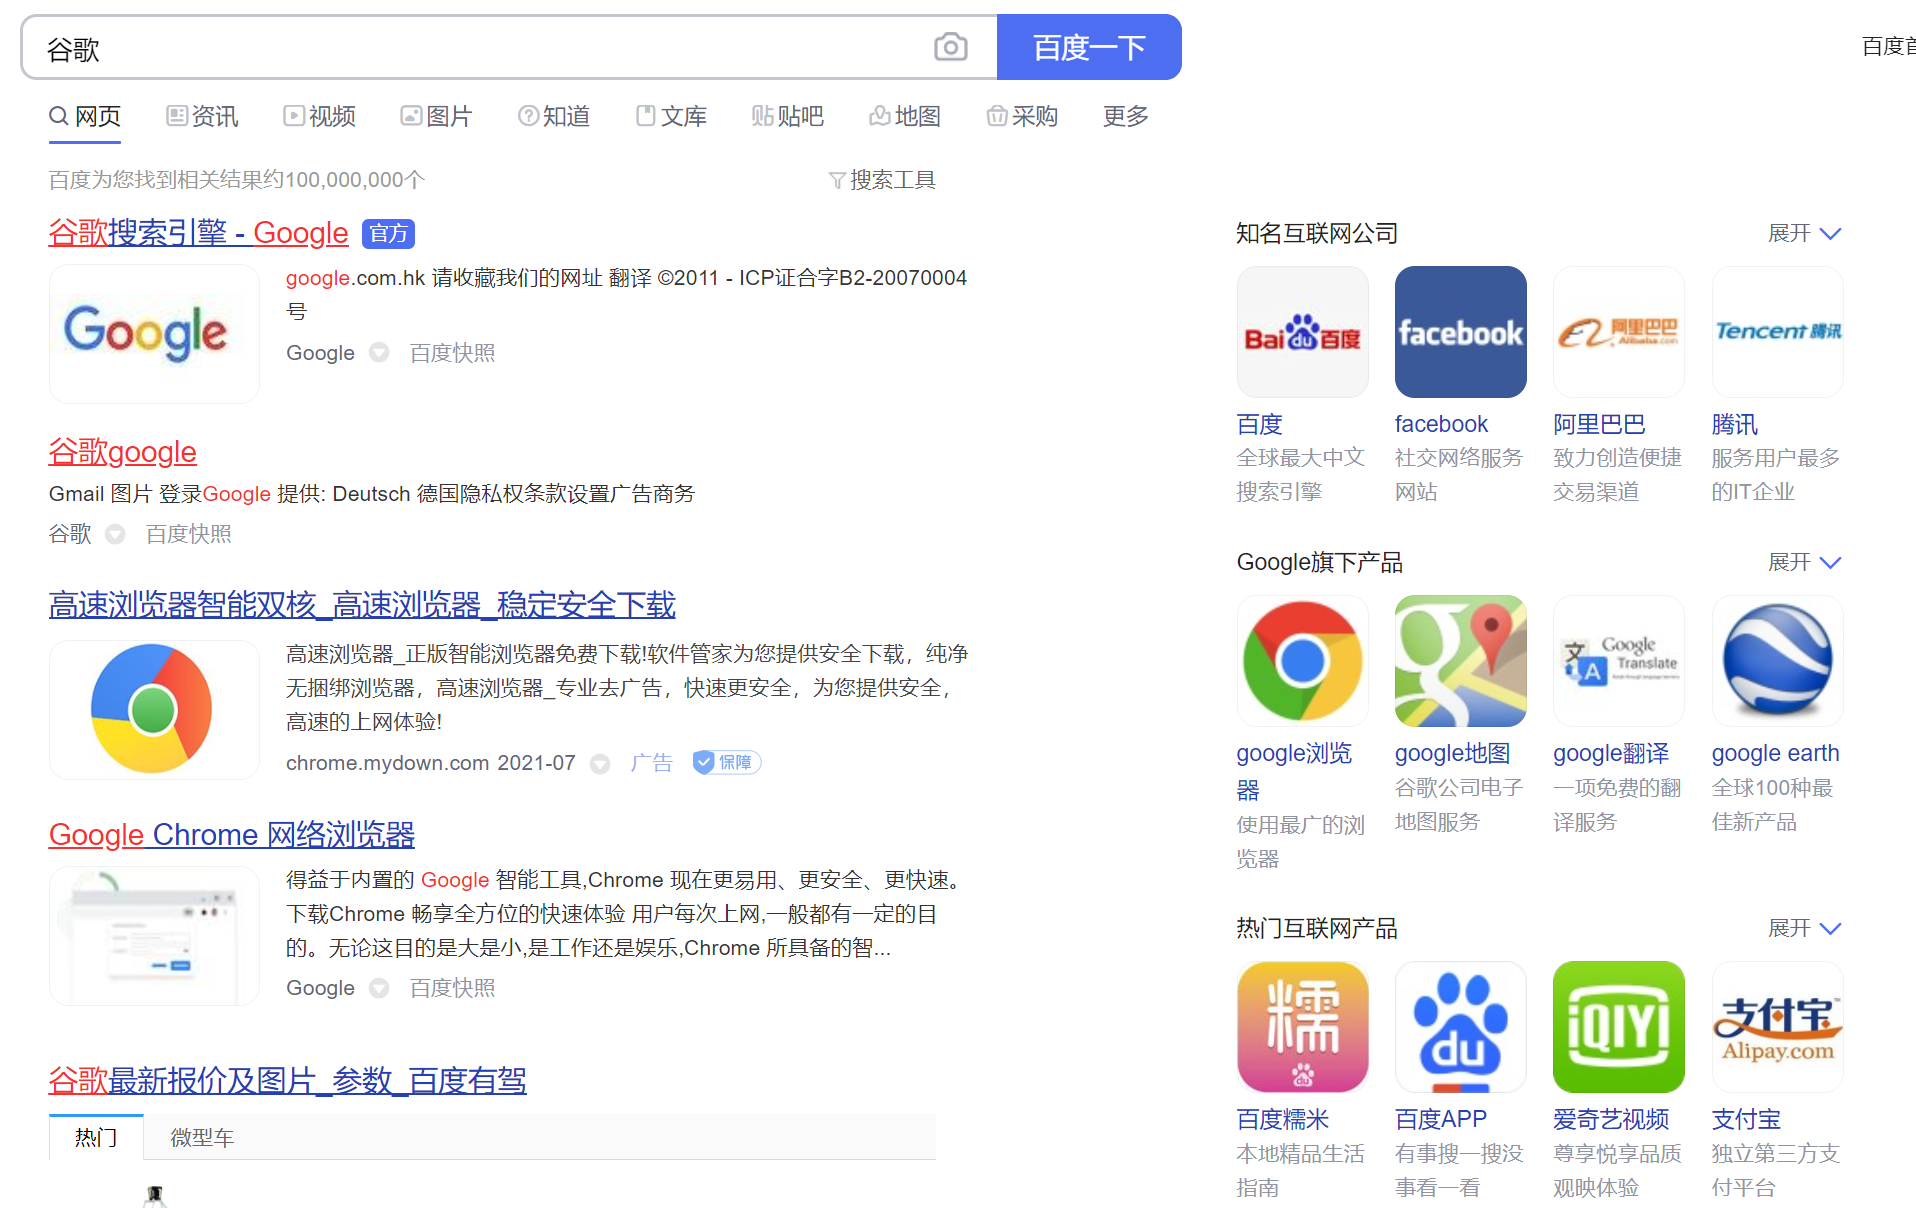Click the camera icon for image search
The image size is (1916, 1208).
click(950, 46)
